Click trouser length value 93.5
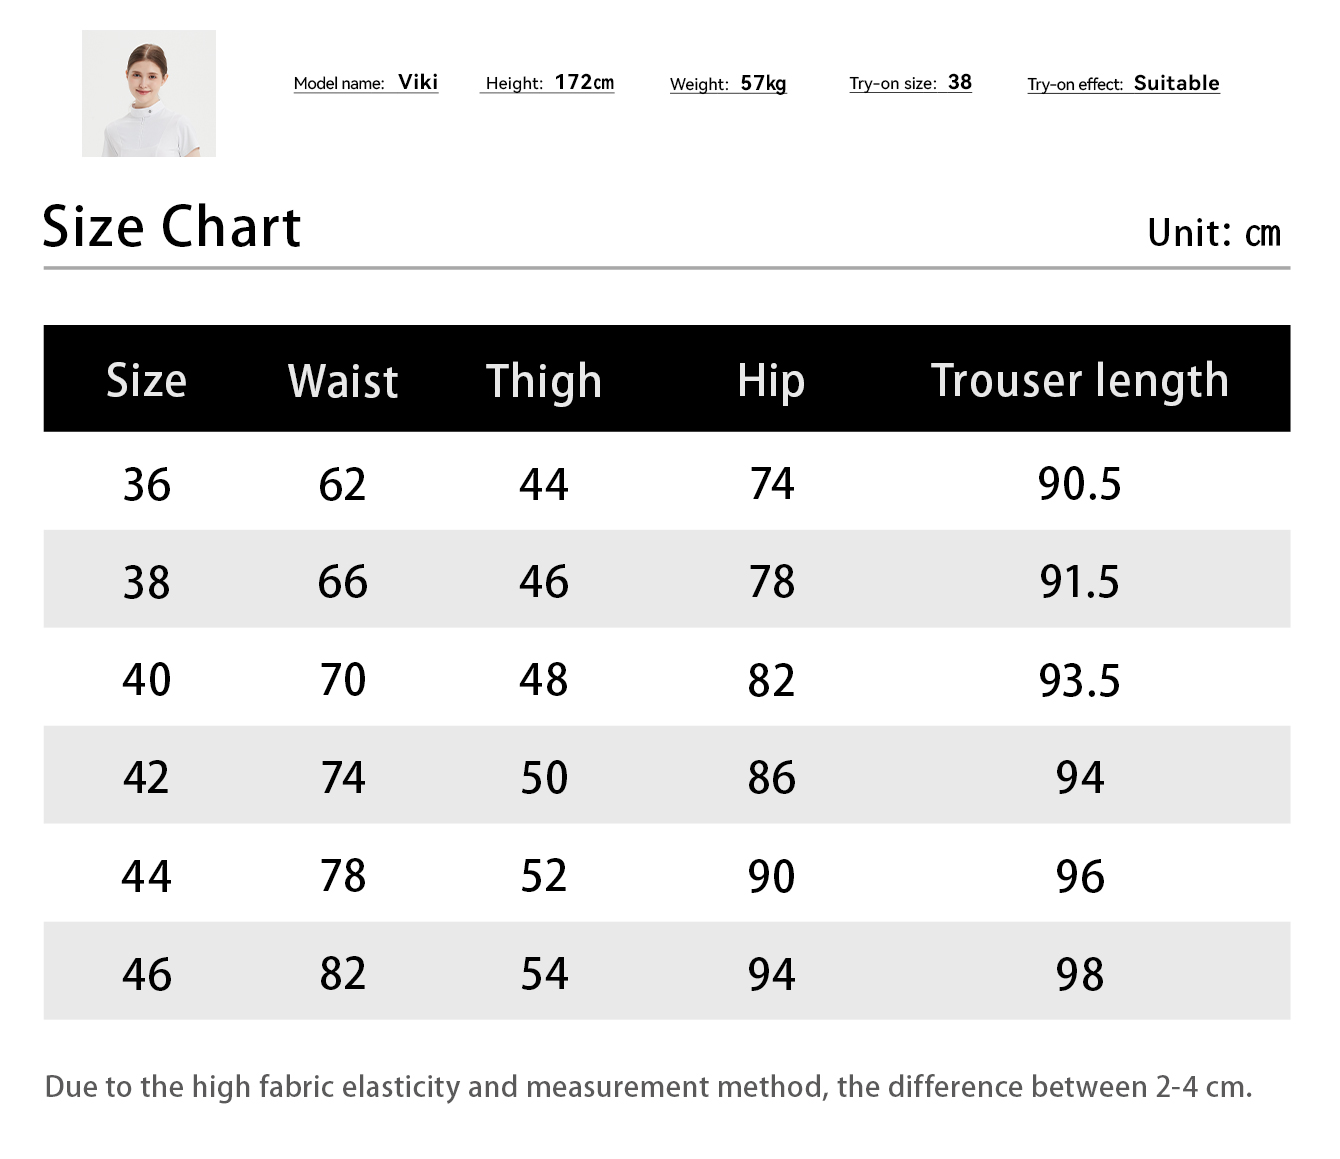 click(1079, 680)
